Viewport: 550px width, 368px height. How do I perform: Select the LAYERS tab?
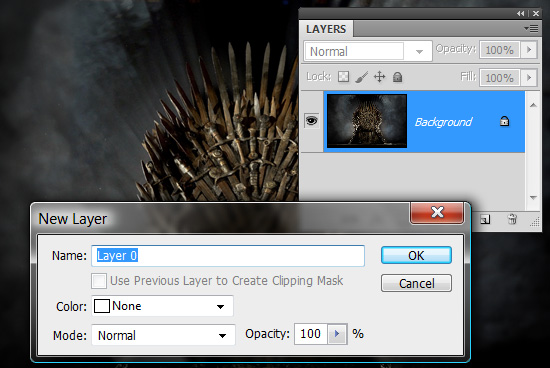tap(326, 29)
